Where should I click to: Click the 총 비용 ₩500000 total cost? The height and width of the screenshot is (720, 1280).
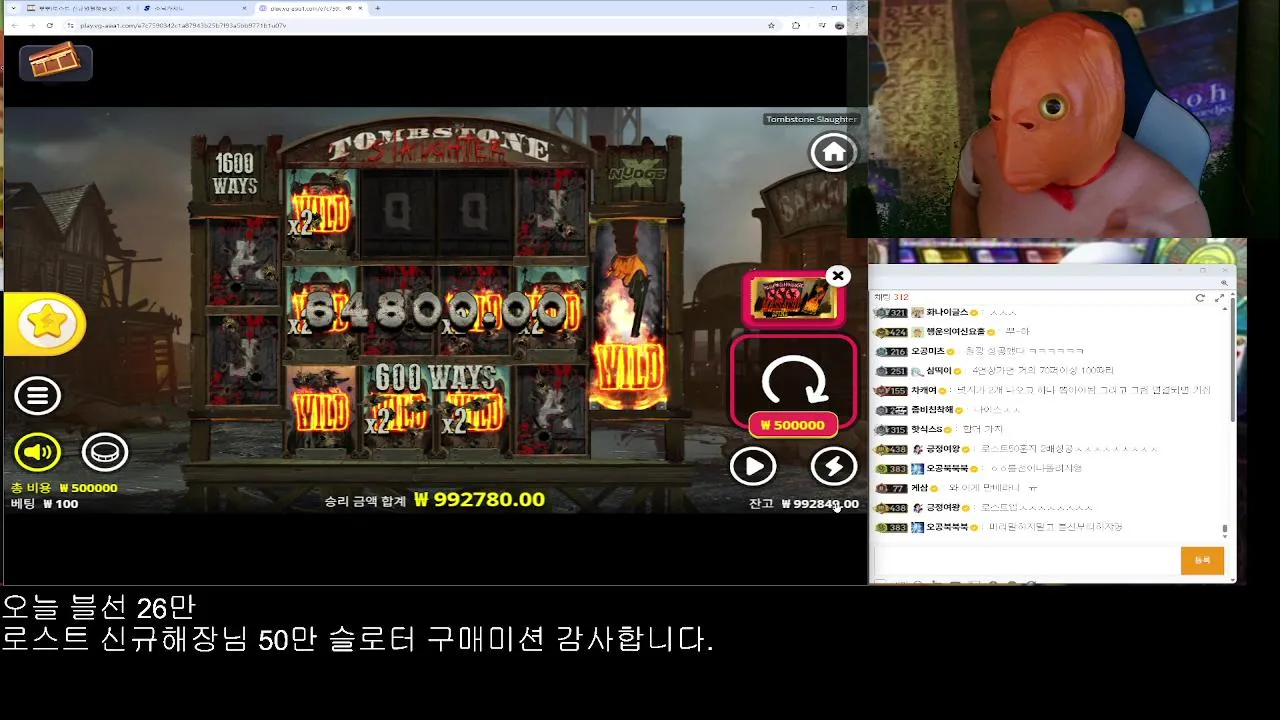pos(64,488)
